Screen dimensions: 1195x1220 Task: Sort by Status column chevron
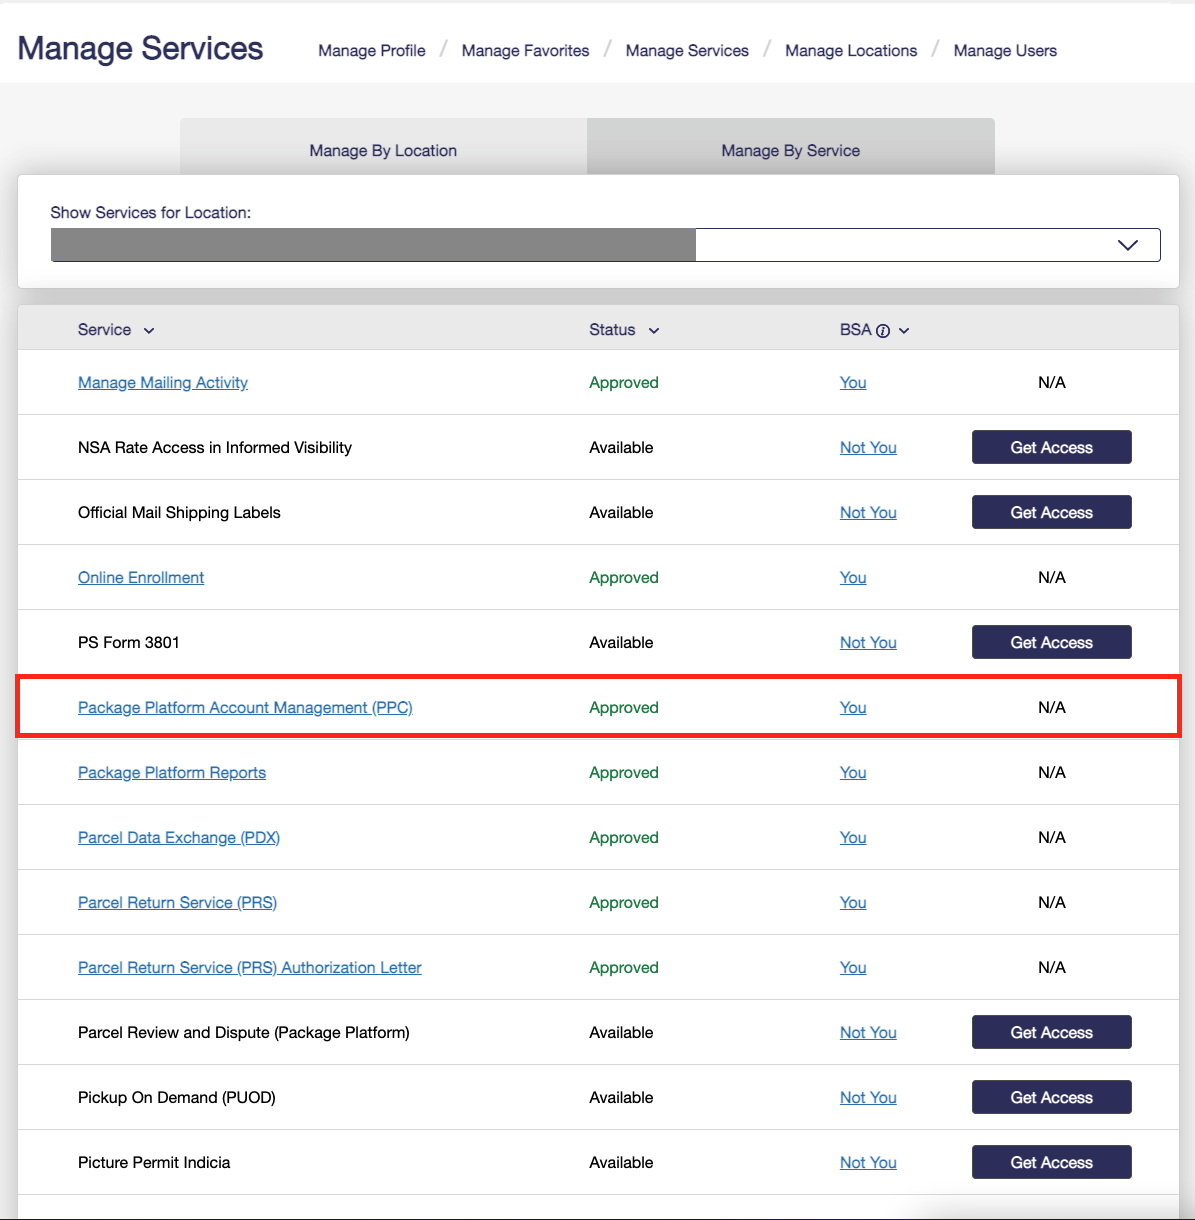[654, 331]
